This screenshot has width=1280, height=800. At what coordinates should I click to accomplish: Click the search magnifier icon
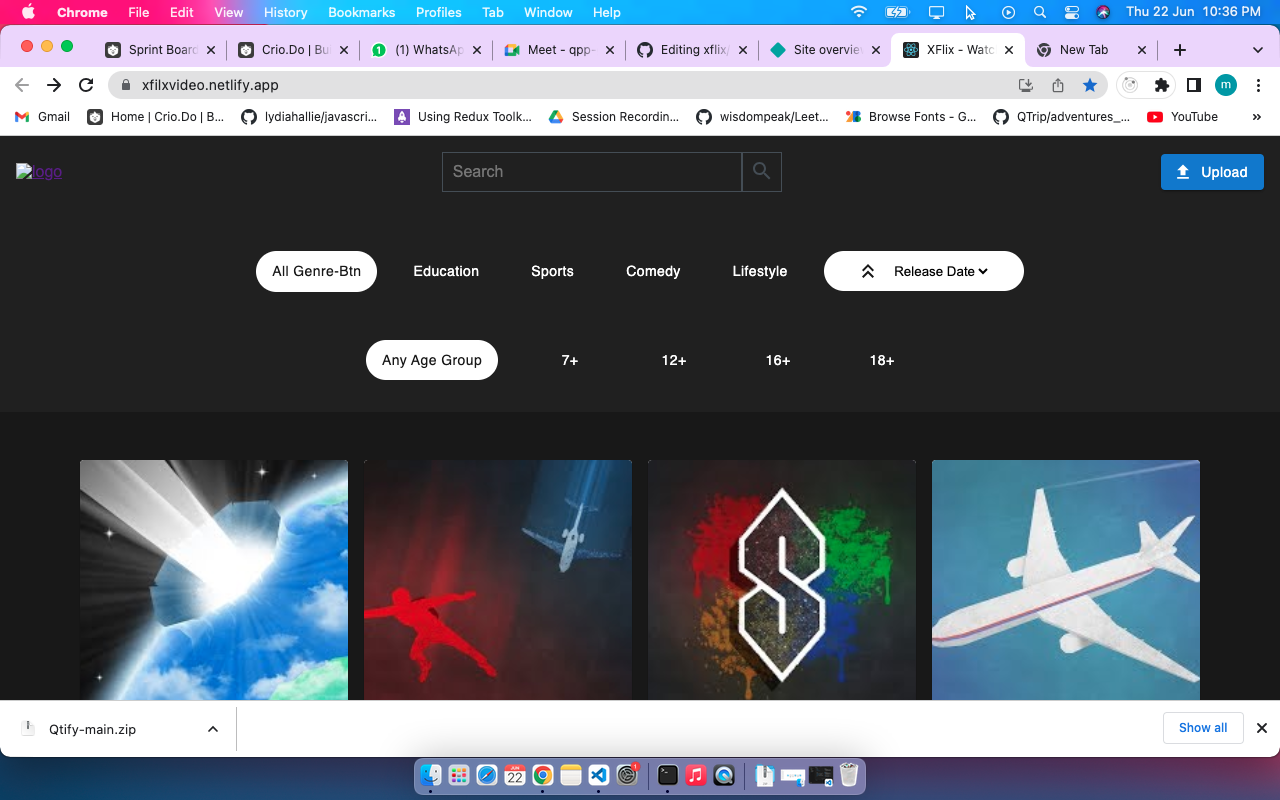pyautogui.click(x=761, y=171)
